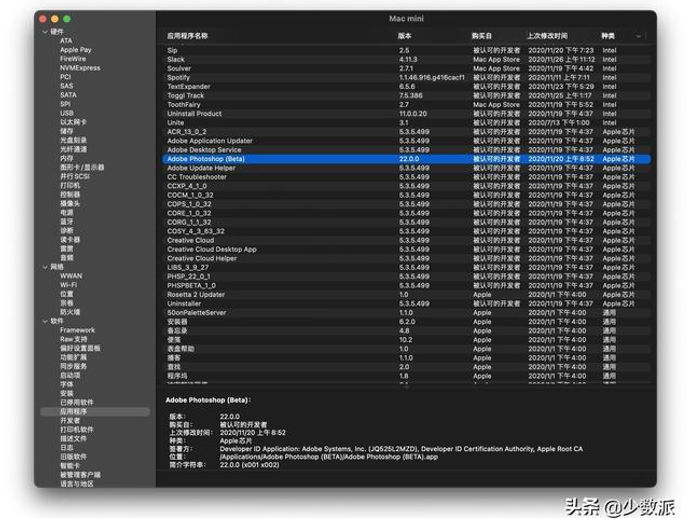690x518 pixels.
Task: Select Framework under 软件
Action: tap(77, 330)
